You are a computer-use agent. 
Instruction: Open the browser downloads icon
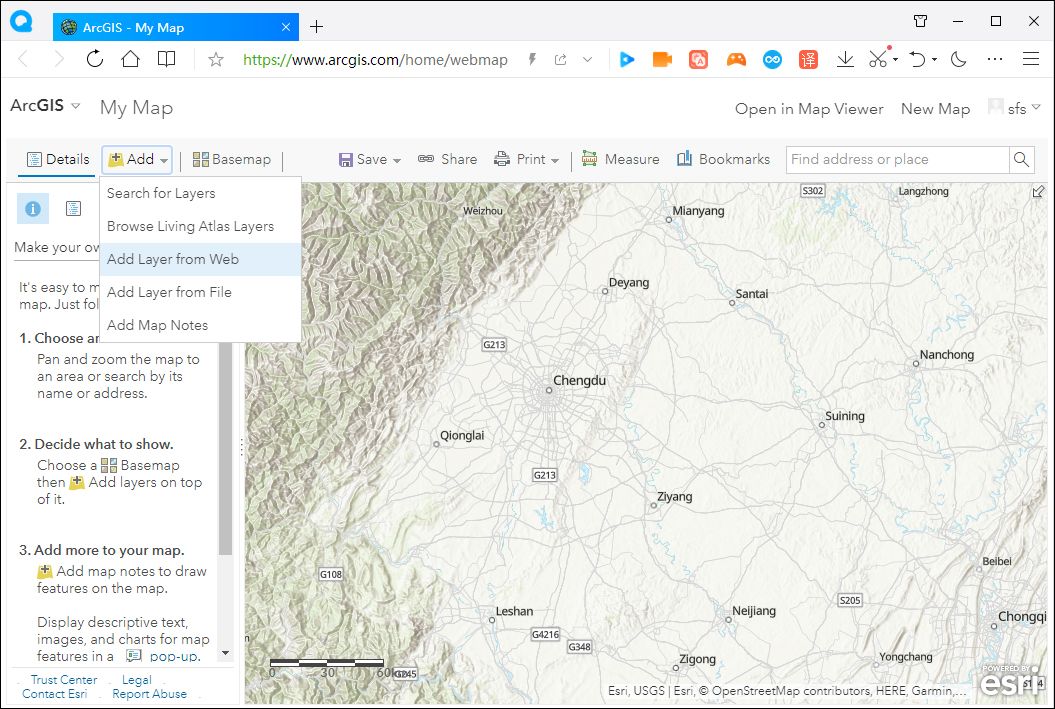(x=845, y=60)
